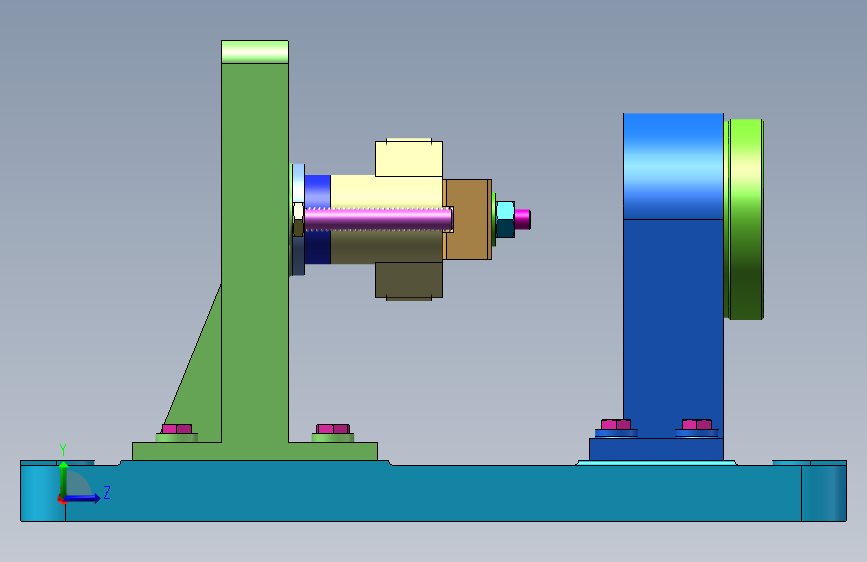Select the cyan hex nut on rod

(505, 220)
